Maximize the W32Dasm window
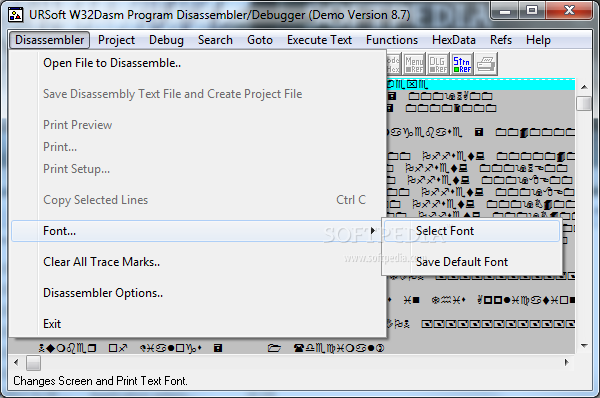Image resolution: width=600 pixels, height=398 pixels. coord(532,10)
